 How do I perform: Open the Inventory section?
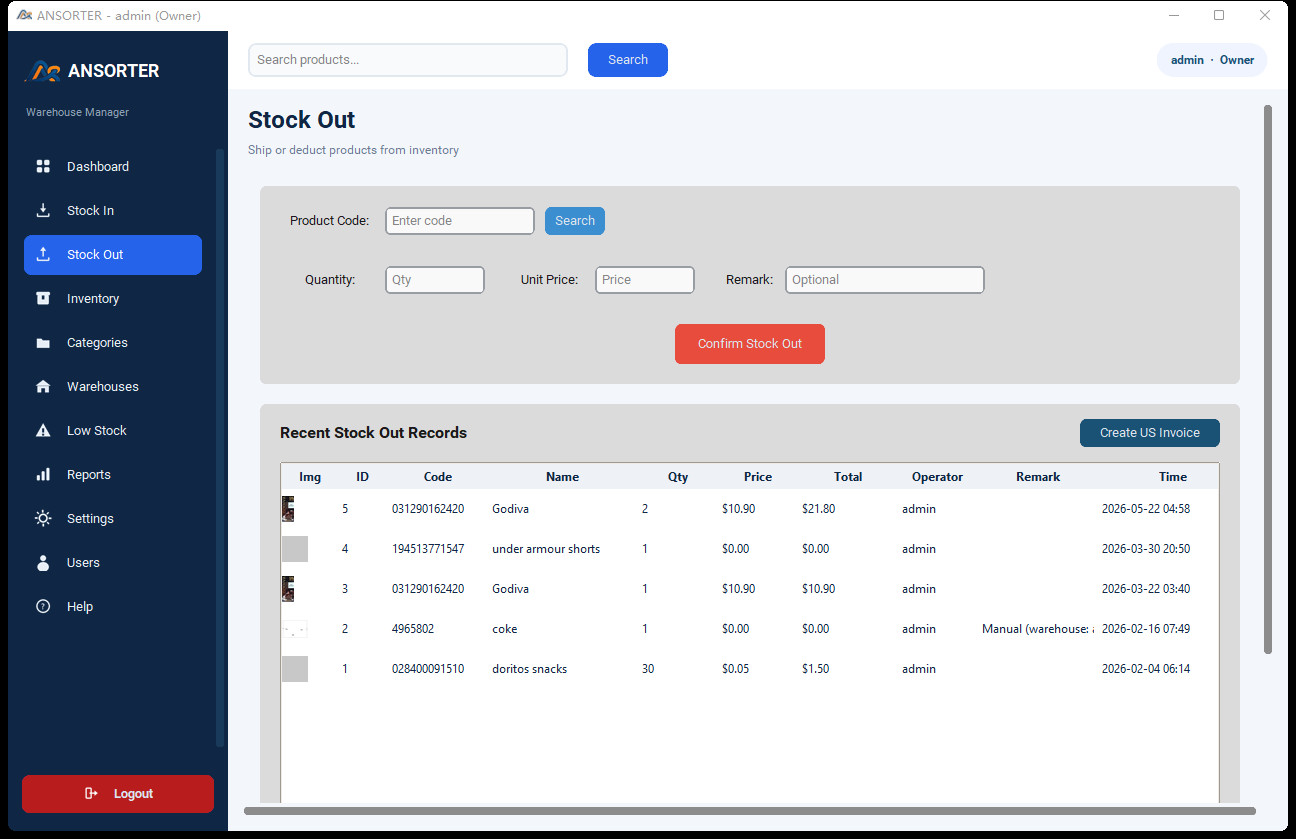(113, 298)
